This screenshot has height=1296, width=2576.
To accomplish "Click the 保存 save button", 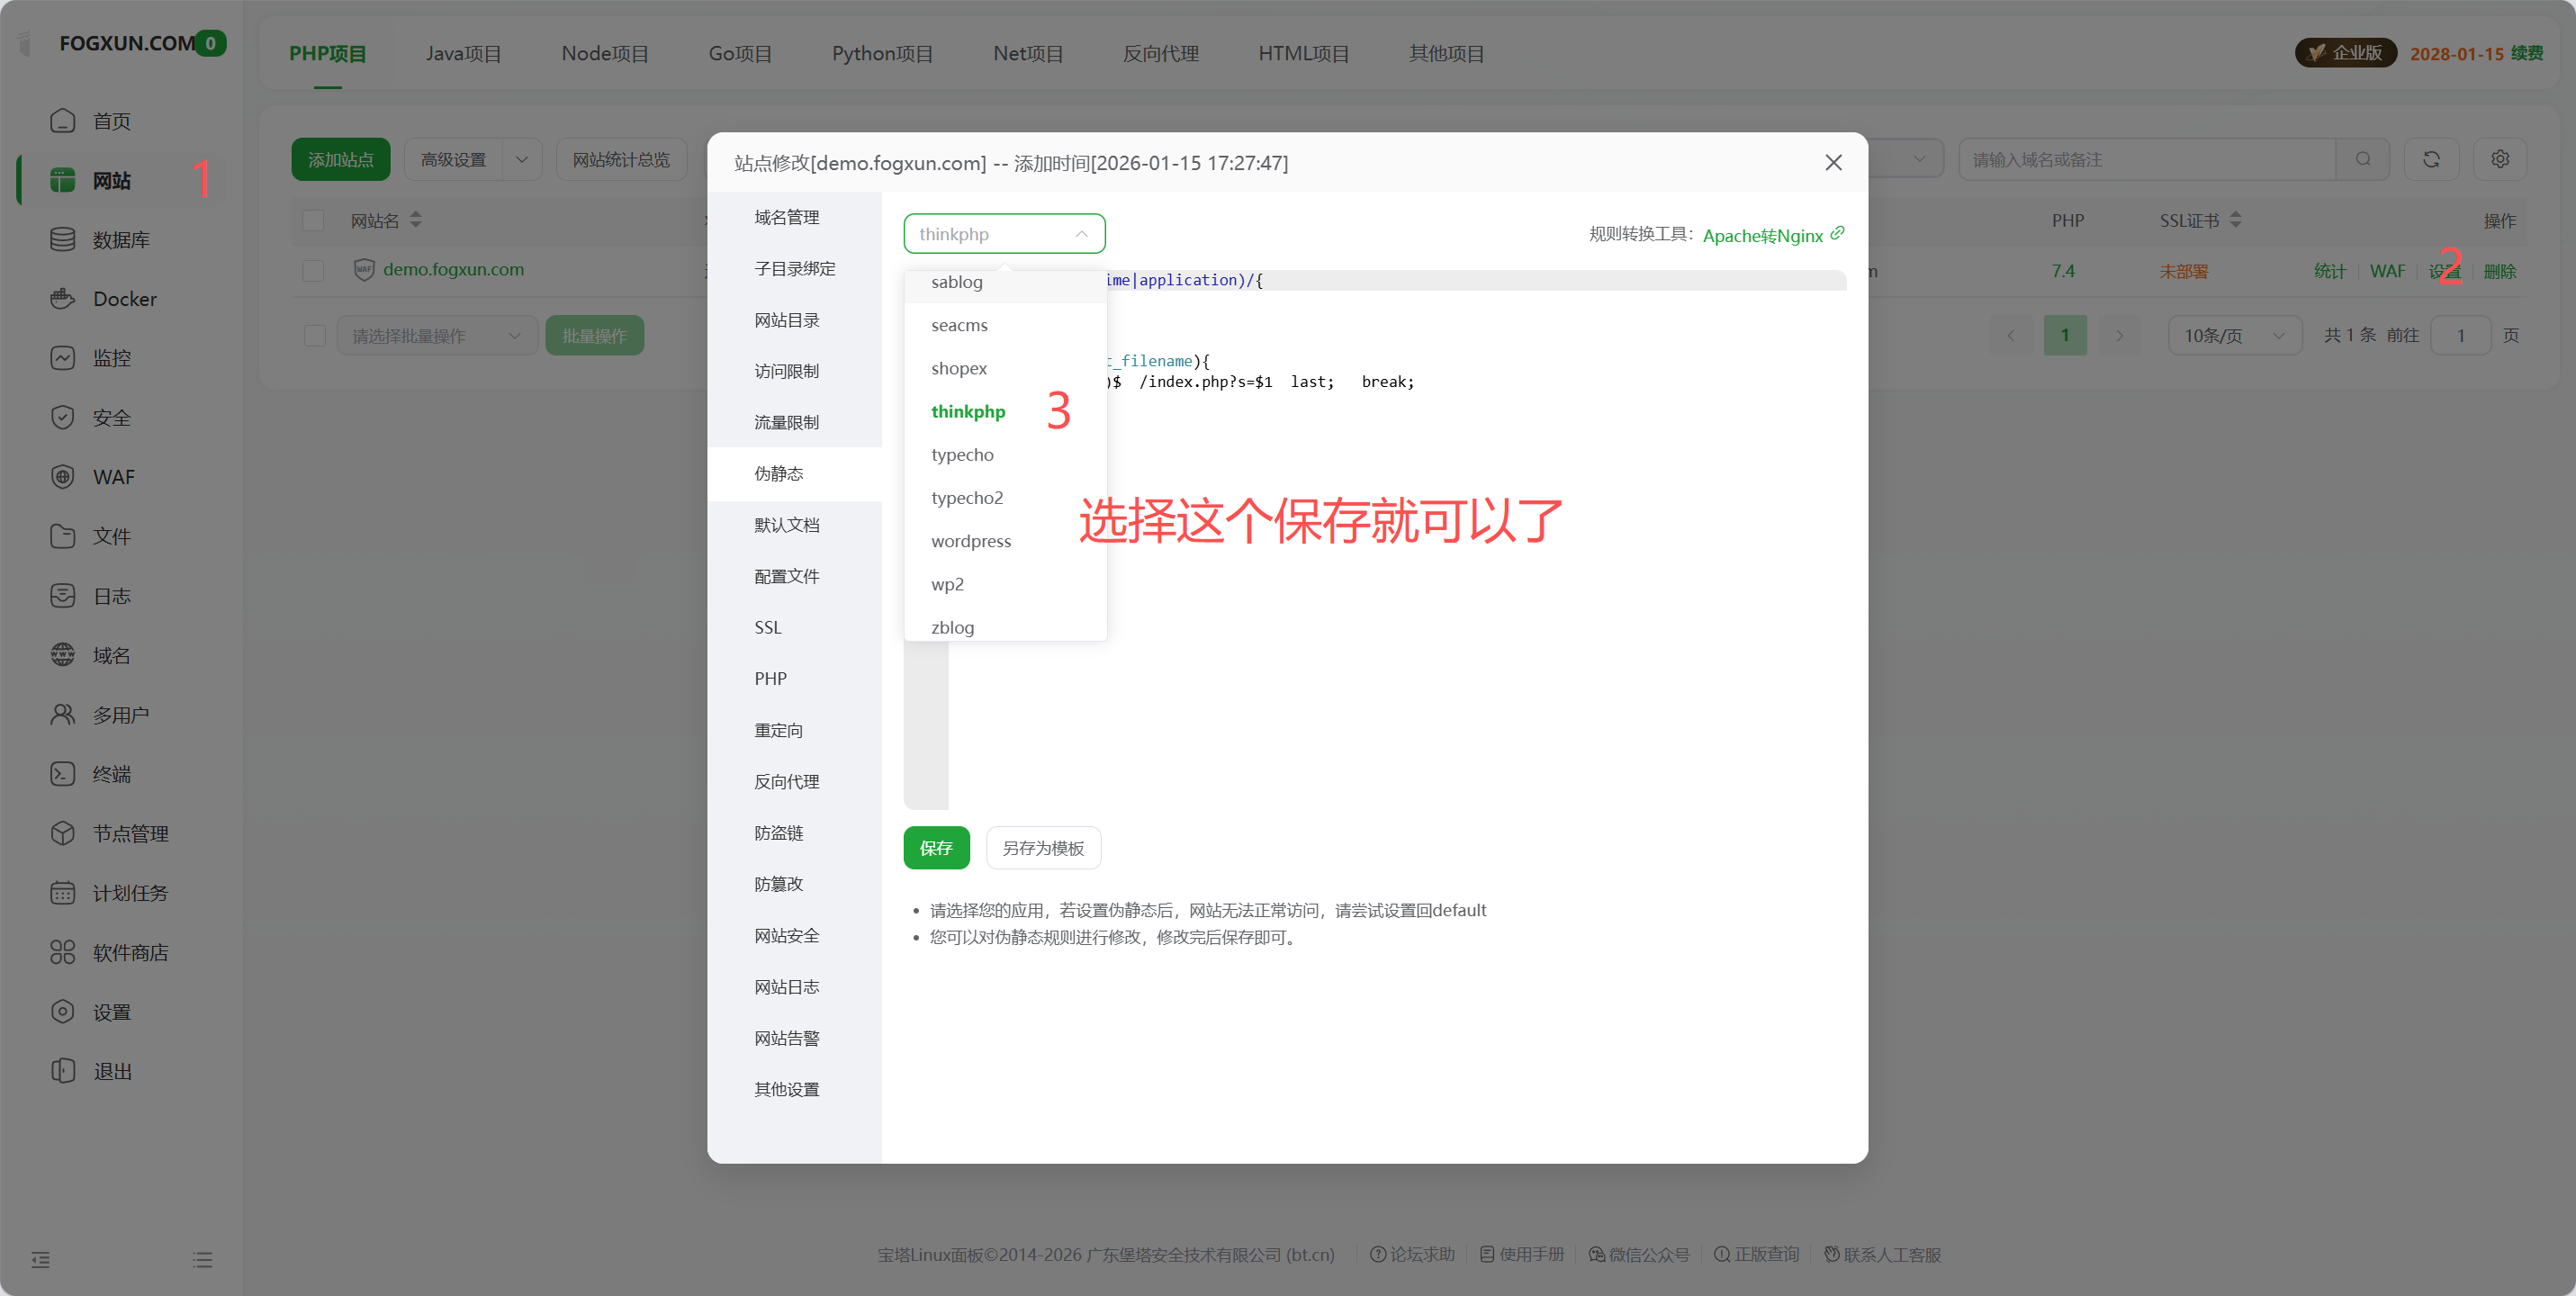I will (x=936, y=847).
